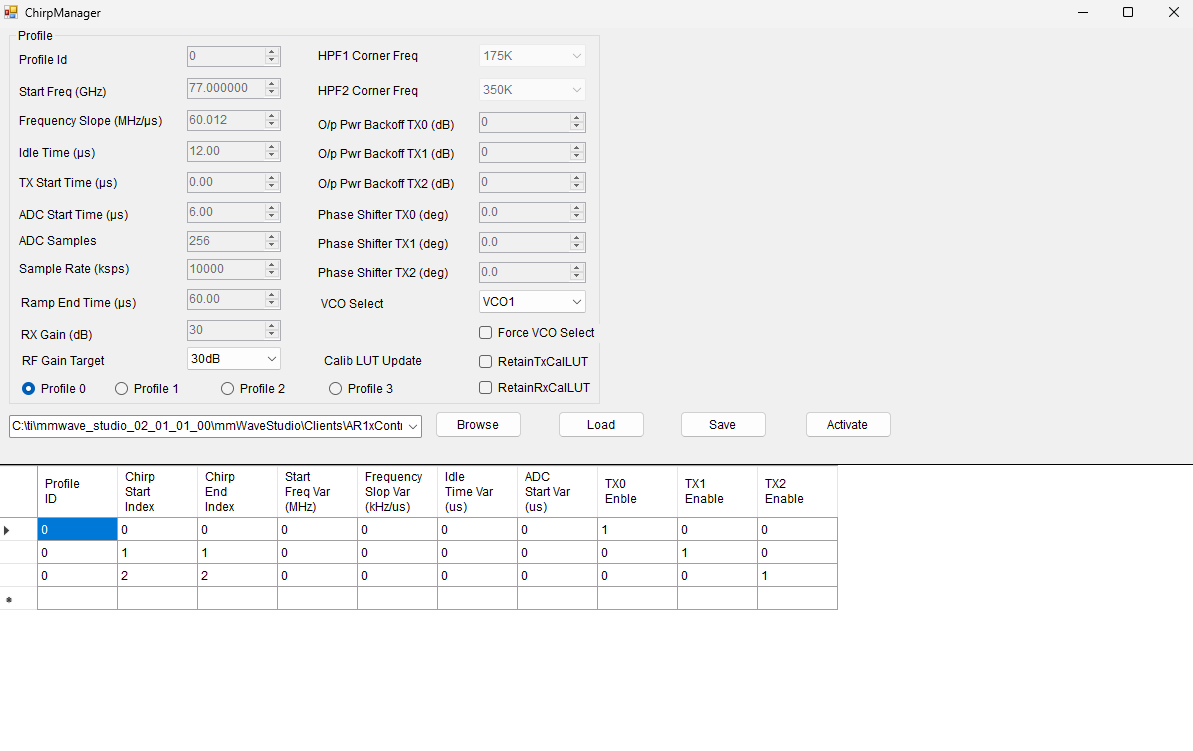Click the Frequency Slop Var column header
This screenshot has width=1193, height=751.
click(397, 492)
